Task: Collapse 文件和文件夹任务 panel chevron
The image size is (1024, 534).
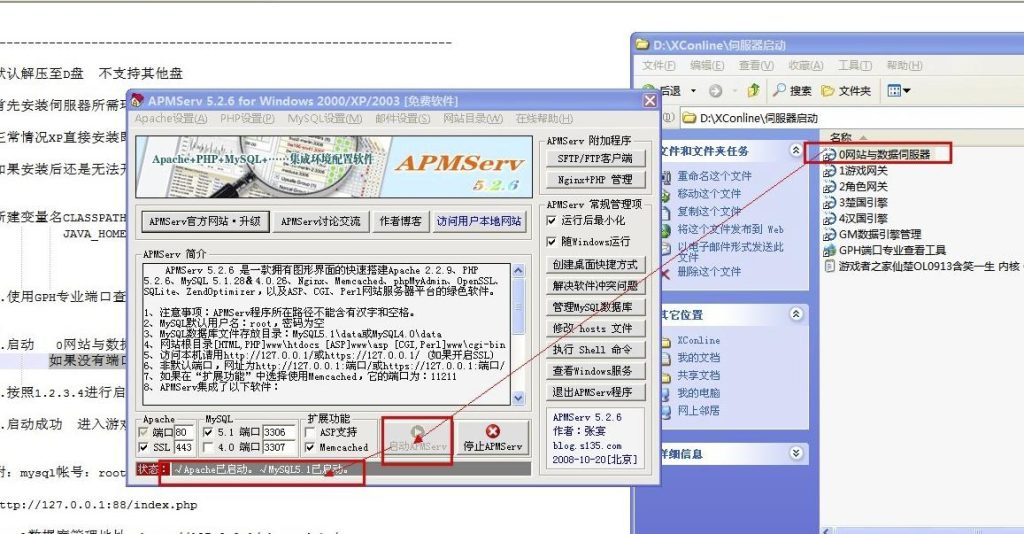Action: 795,151
